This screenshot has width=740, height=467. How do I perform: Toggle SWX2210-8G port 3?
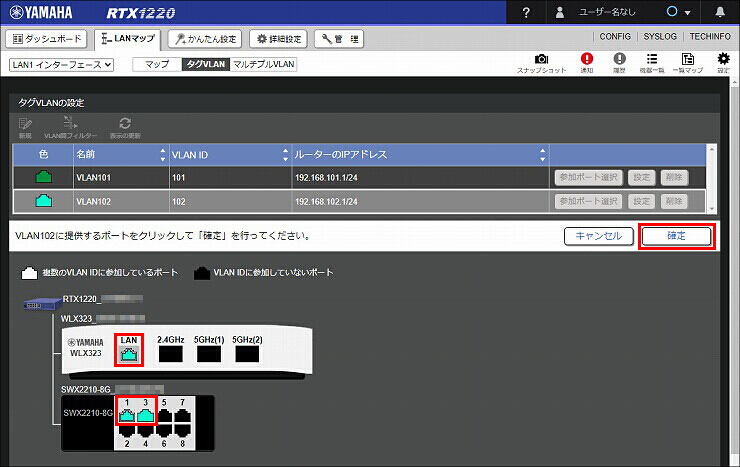click(145, 416)
